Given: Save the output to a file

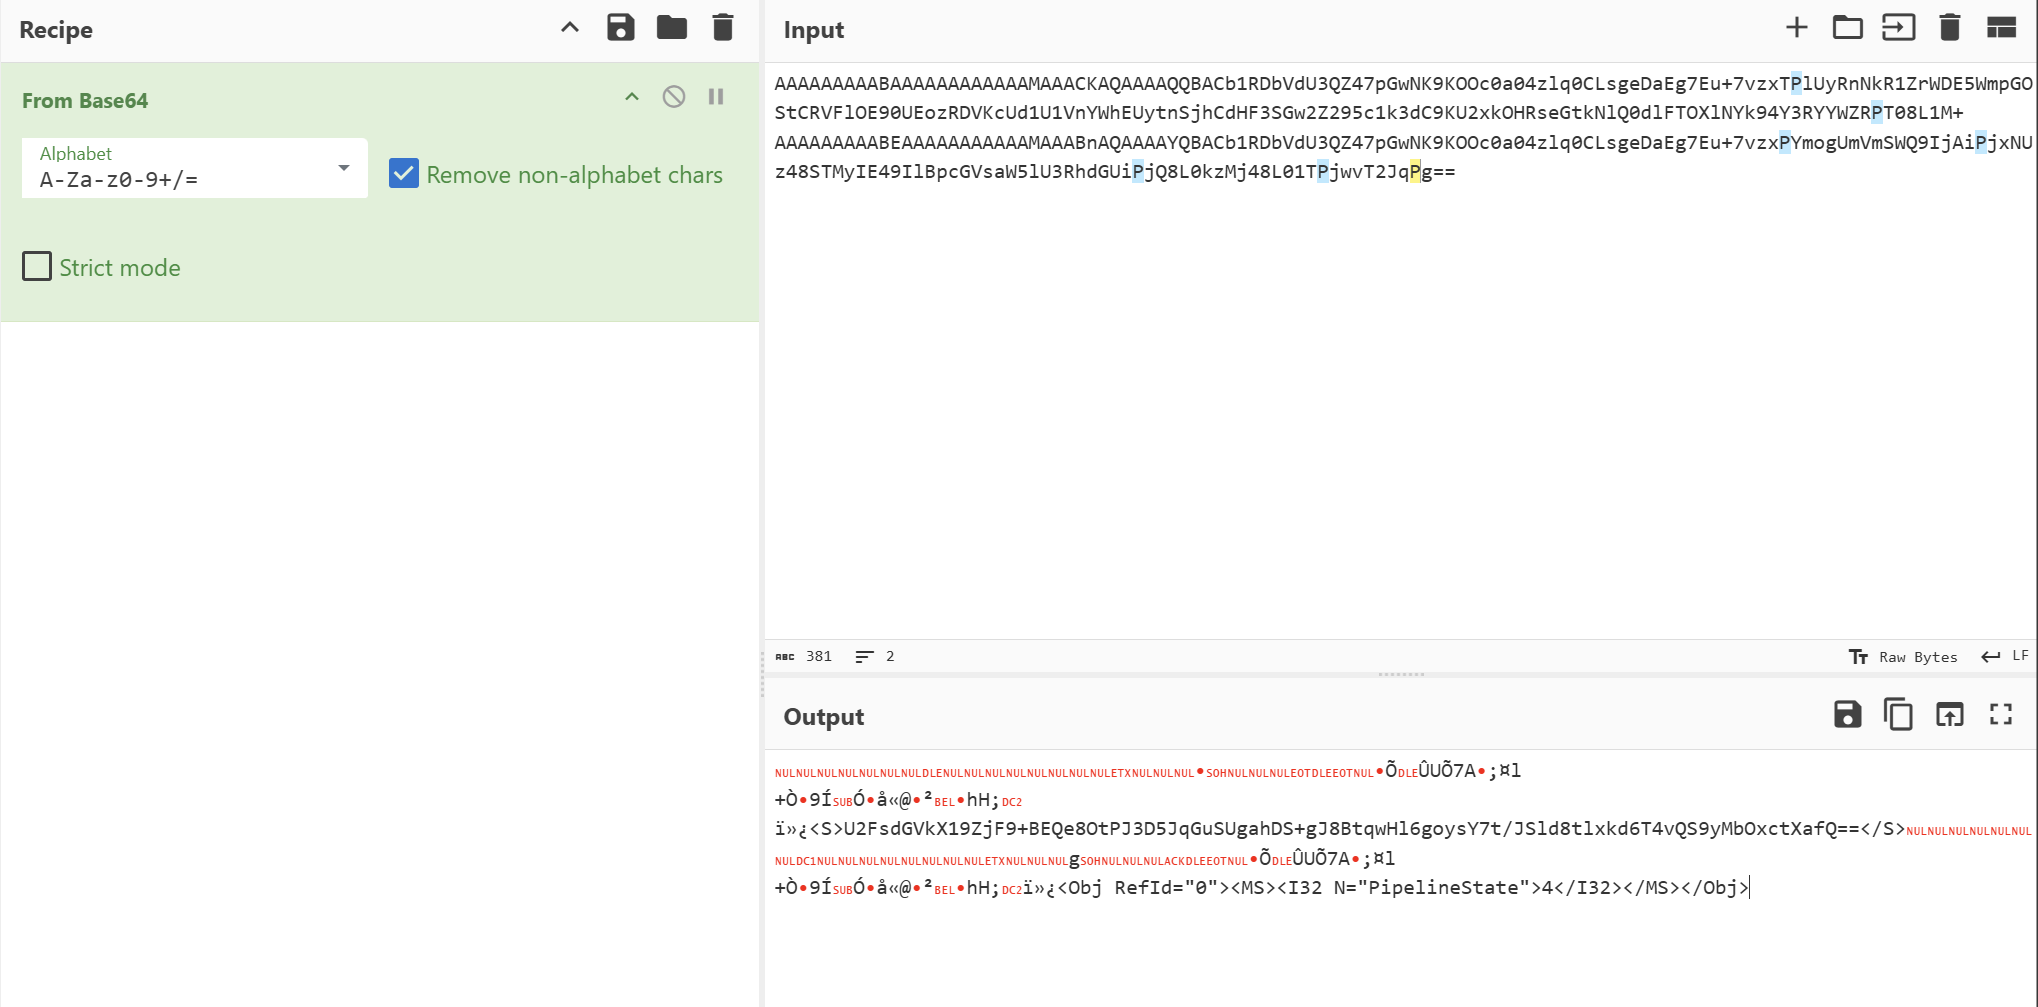Looking at the screenshot, I should [1847, 714].
